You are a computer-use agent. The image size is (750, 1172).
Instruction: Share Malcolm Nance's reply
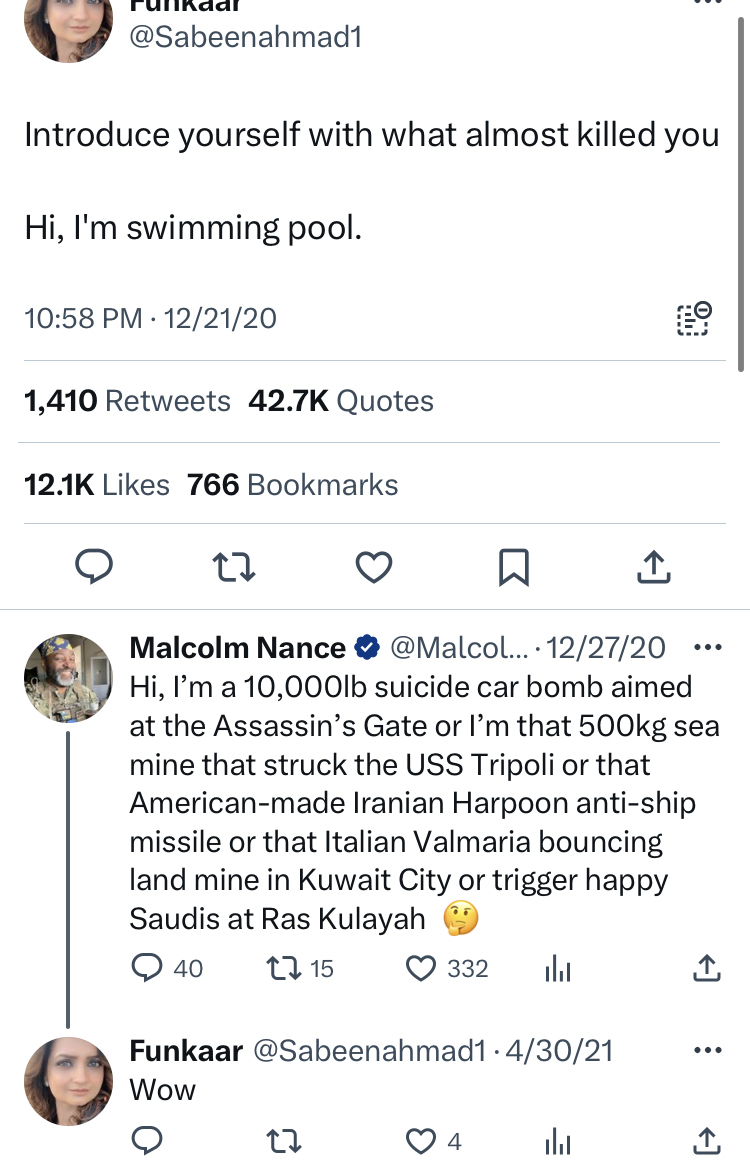point(706,968)
